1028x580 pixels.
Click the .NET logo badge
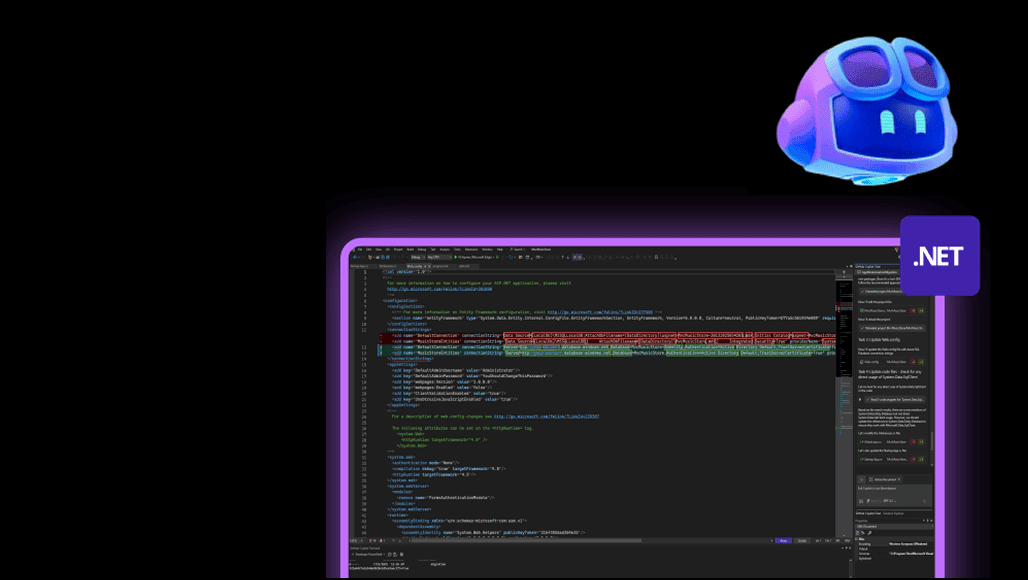tap(939, 256)
